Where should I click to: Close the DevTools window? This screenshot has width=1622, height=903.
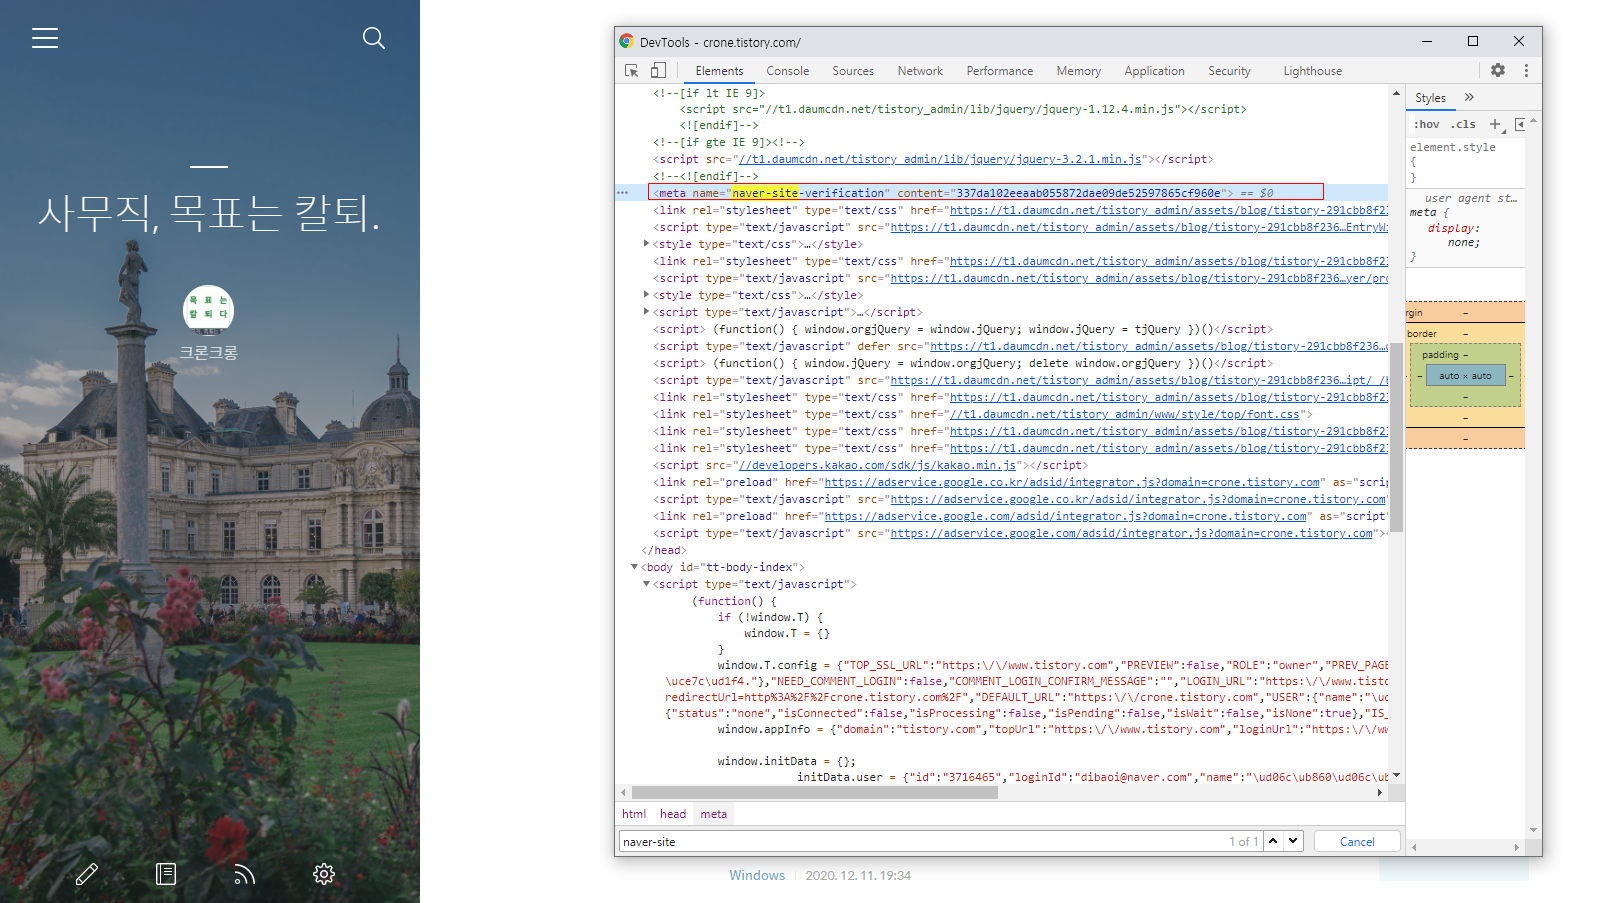point(1519,41)
